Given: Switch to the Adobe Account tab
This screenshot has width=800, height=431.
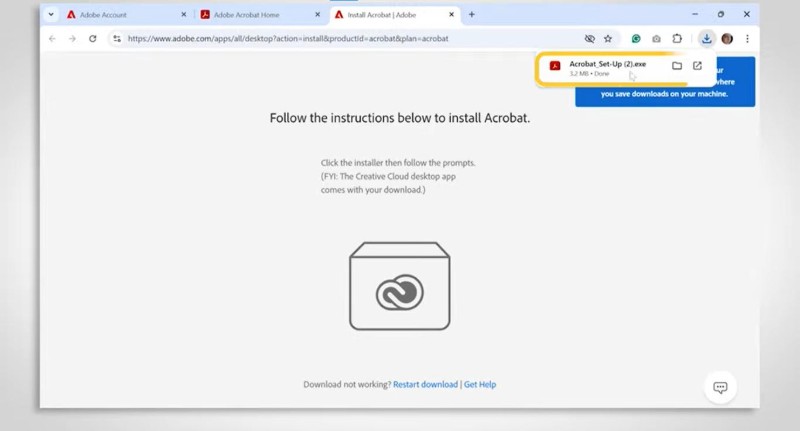Looking at the screenshot, I should click(127, 15).
